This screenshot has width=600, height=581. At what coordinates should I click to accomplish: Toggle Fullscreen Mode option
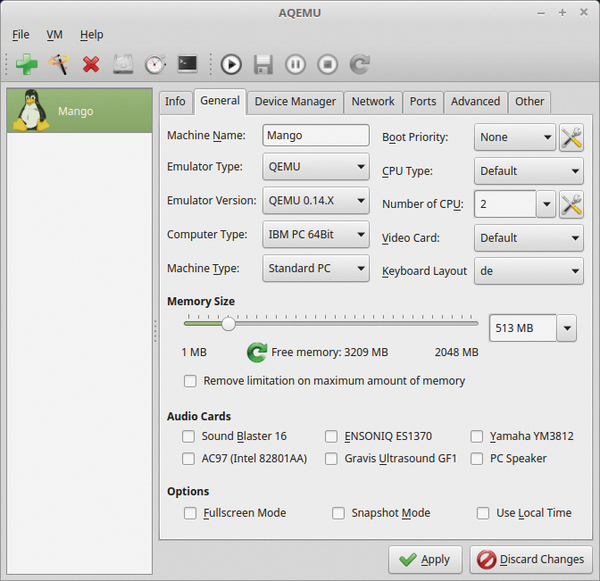tap(190, 513)
